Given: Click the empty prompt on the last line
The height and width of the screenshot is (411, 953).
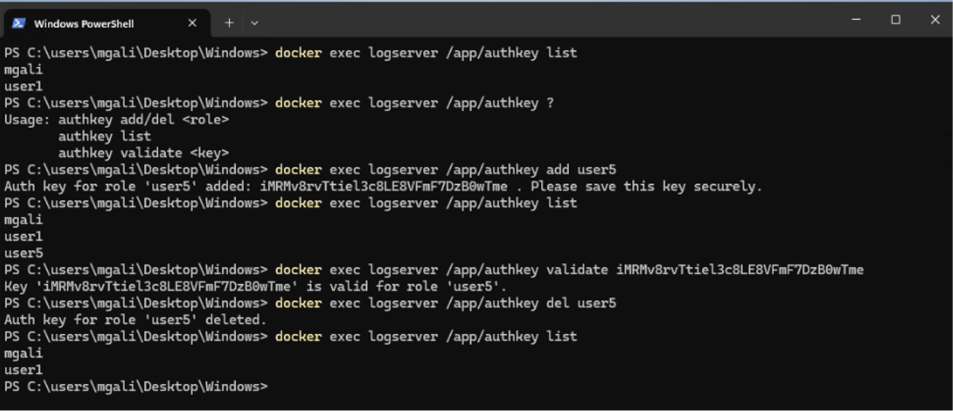Looking at the screenshot, I should coord(136,387).
